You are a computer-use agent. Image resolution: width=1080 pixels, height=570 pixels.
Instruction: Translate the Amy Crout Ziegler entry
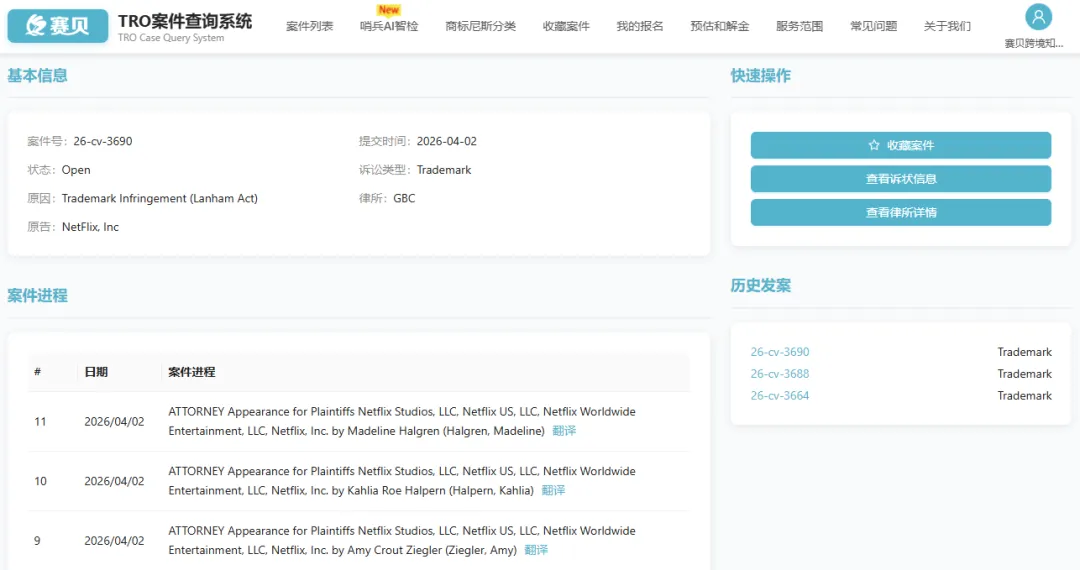[536, 551]
